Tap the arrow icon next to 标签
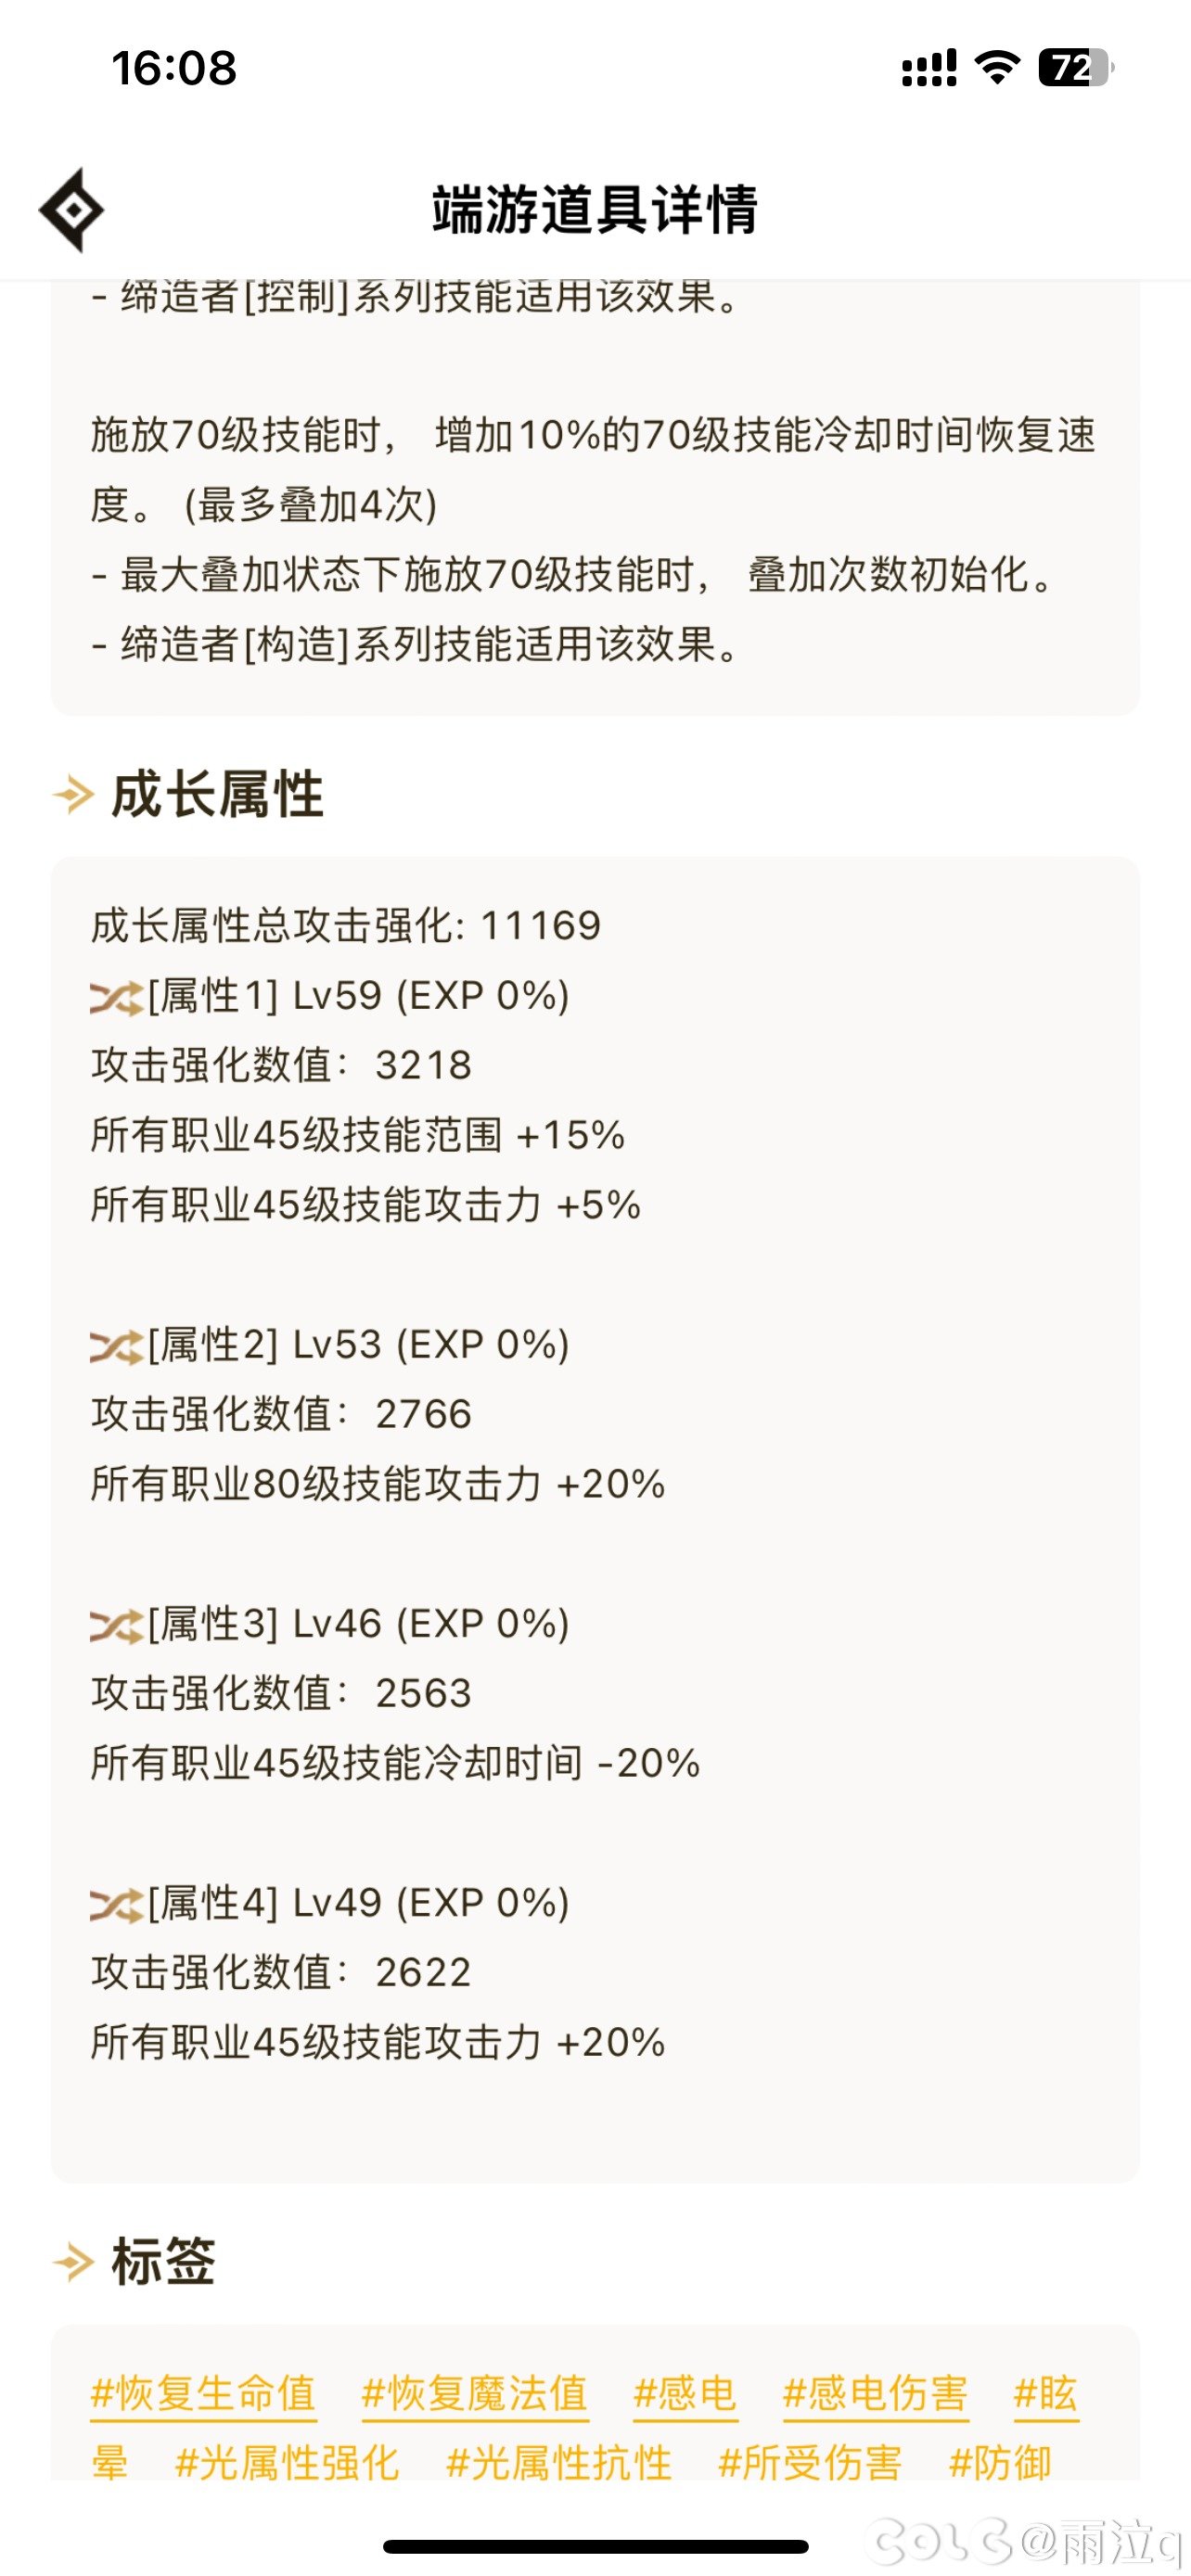1191x2576 pixels. coord(73,2262)
